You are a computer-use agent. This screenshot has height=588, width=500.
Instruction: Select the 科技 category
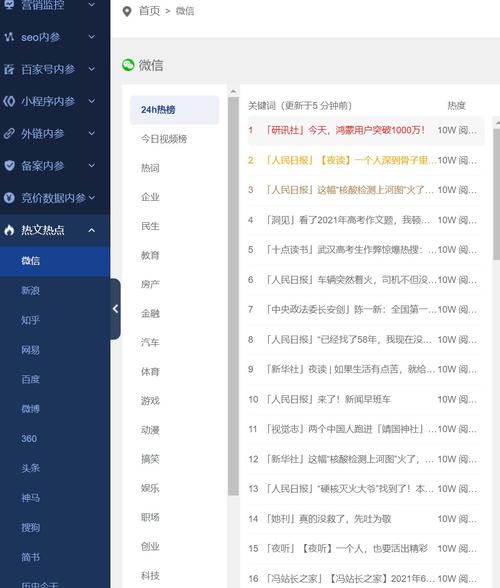pyautogui.click(x=150, y=576)
